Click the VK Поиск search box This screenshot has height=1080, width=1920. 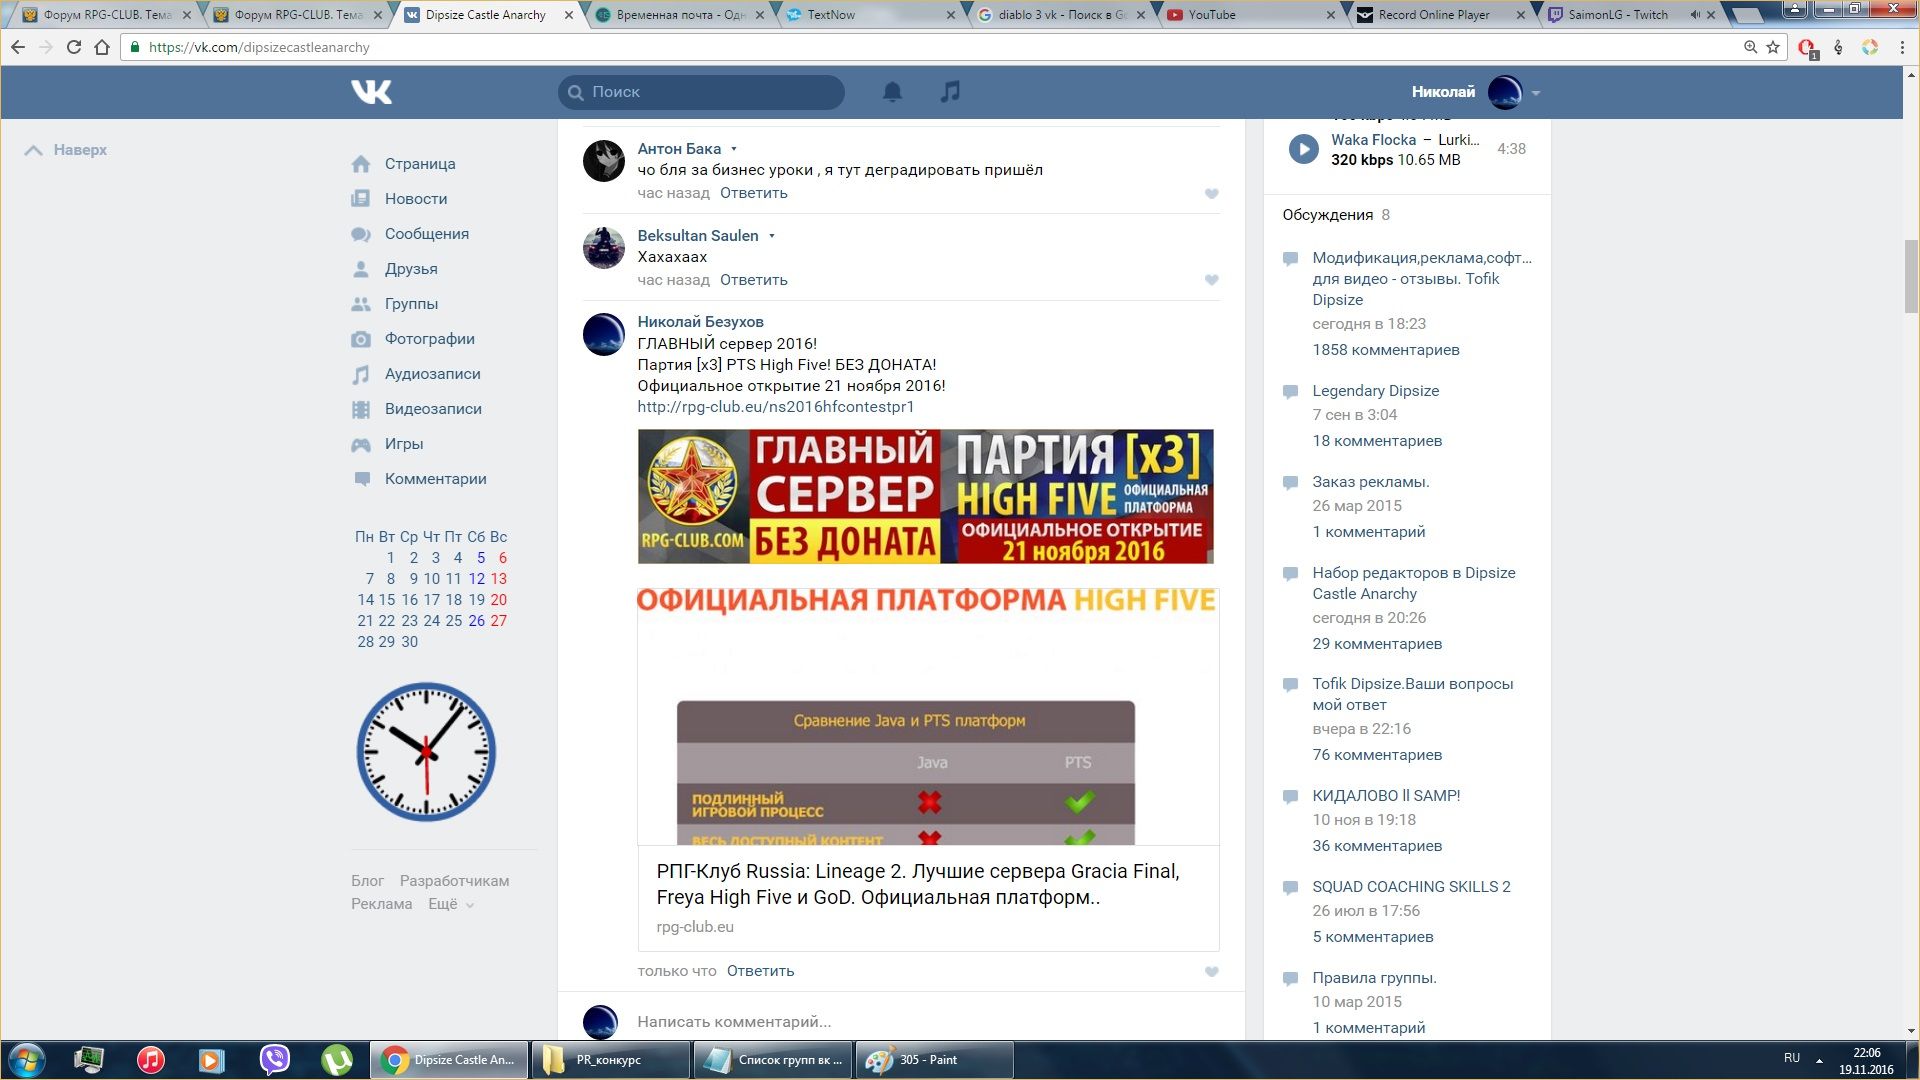(x=701, y=92)
